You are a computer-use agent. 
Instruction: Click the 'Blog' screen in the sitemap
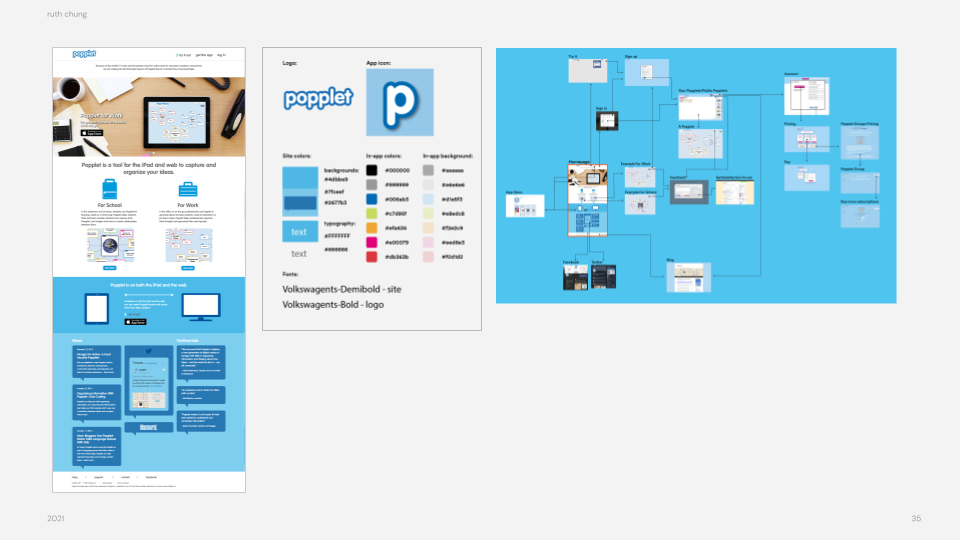pos(689,277)
